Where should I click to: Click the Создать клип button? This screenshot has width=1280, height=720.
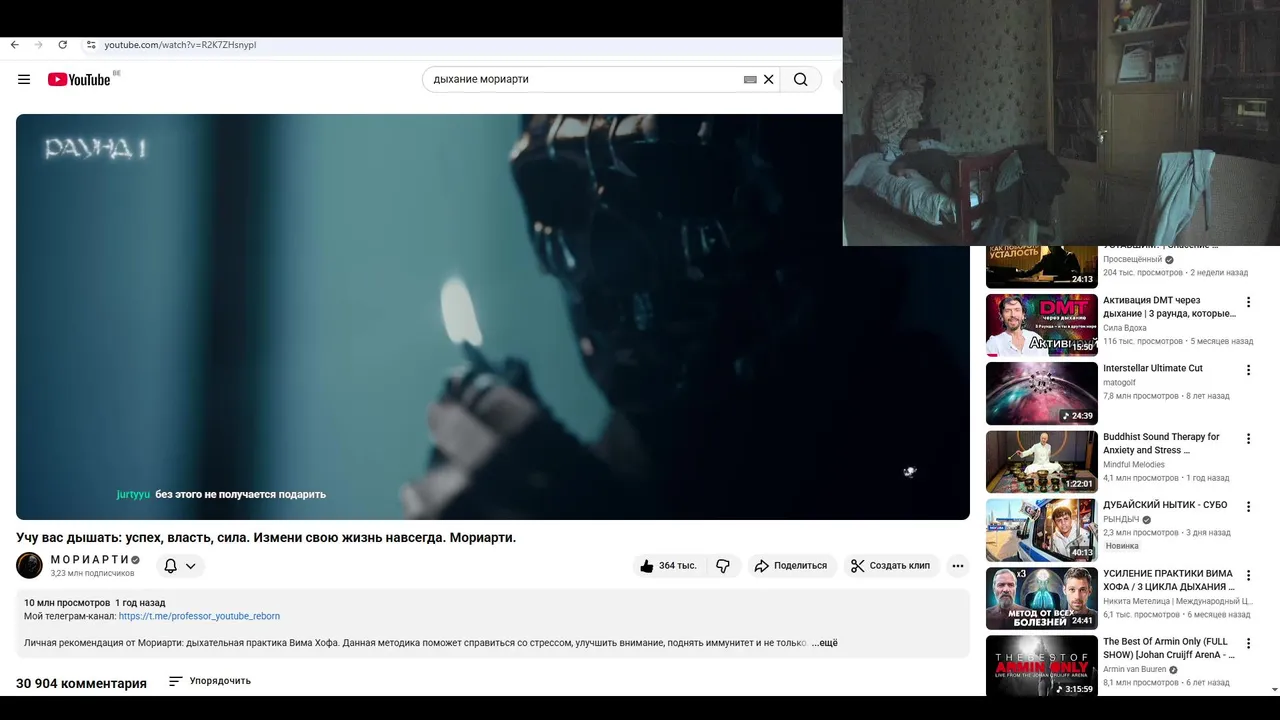point(891,566)
